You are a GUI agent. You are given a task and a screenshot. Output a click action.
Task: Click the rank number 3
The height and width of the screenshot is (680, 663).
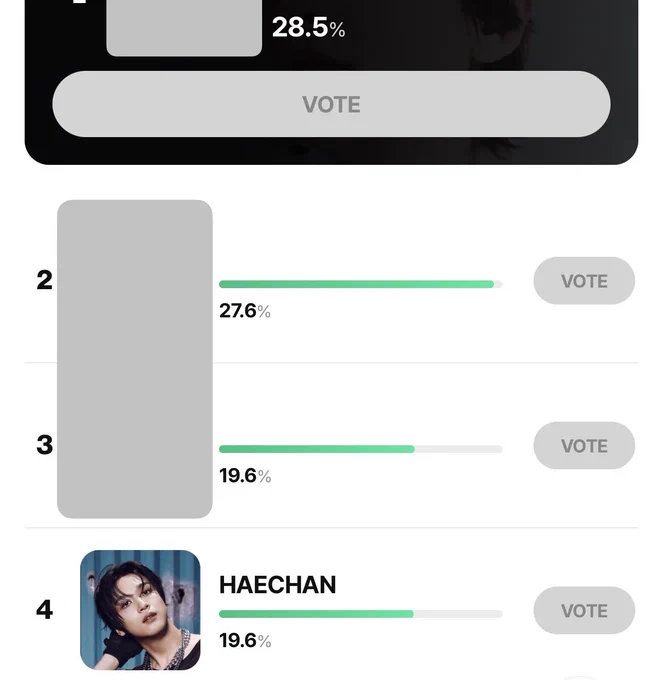point(44,445)
